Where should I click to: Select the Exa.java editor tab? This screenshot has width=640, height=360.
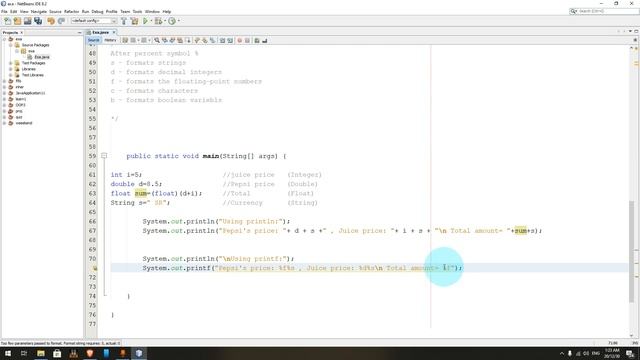[100, 32]
